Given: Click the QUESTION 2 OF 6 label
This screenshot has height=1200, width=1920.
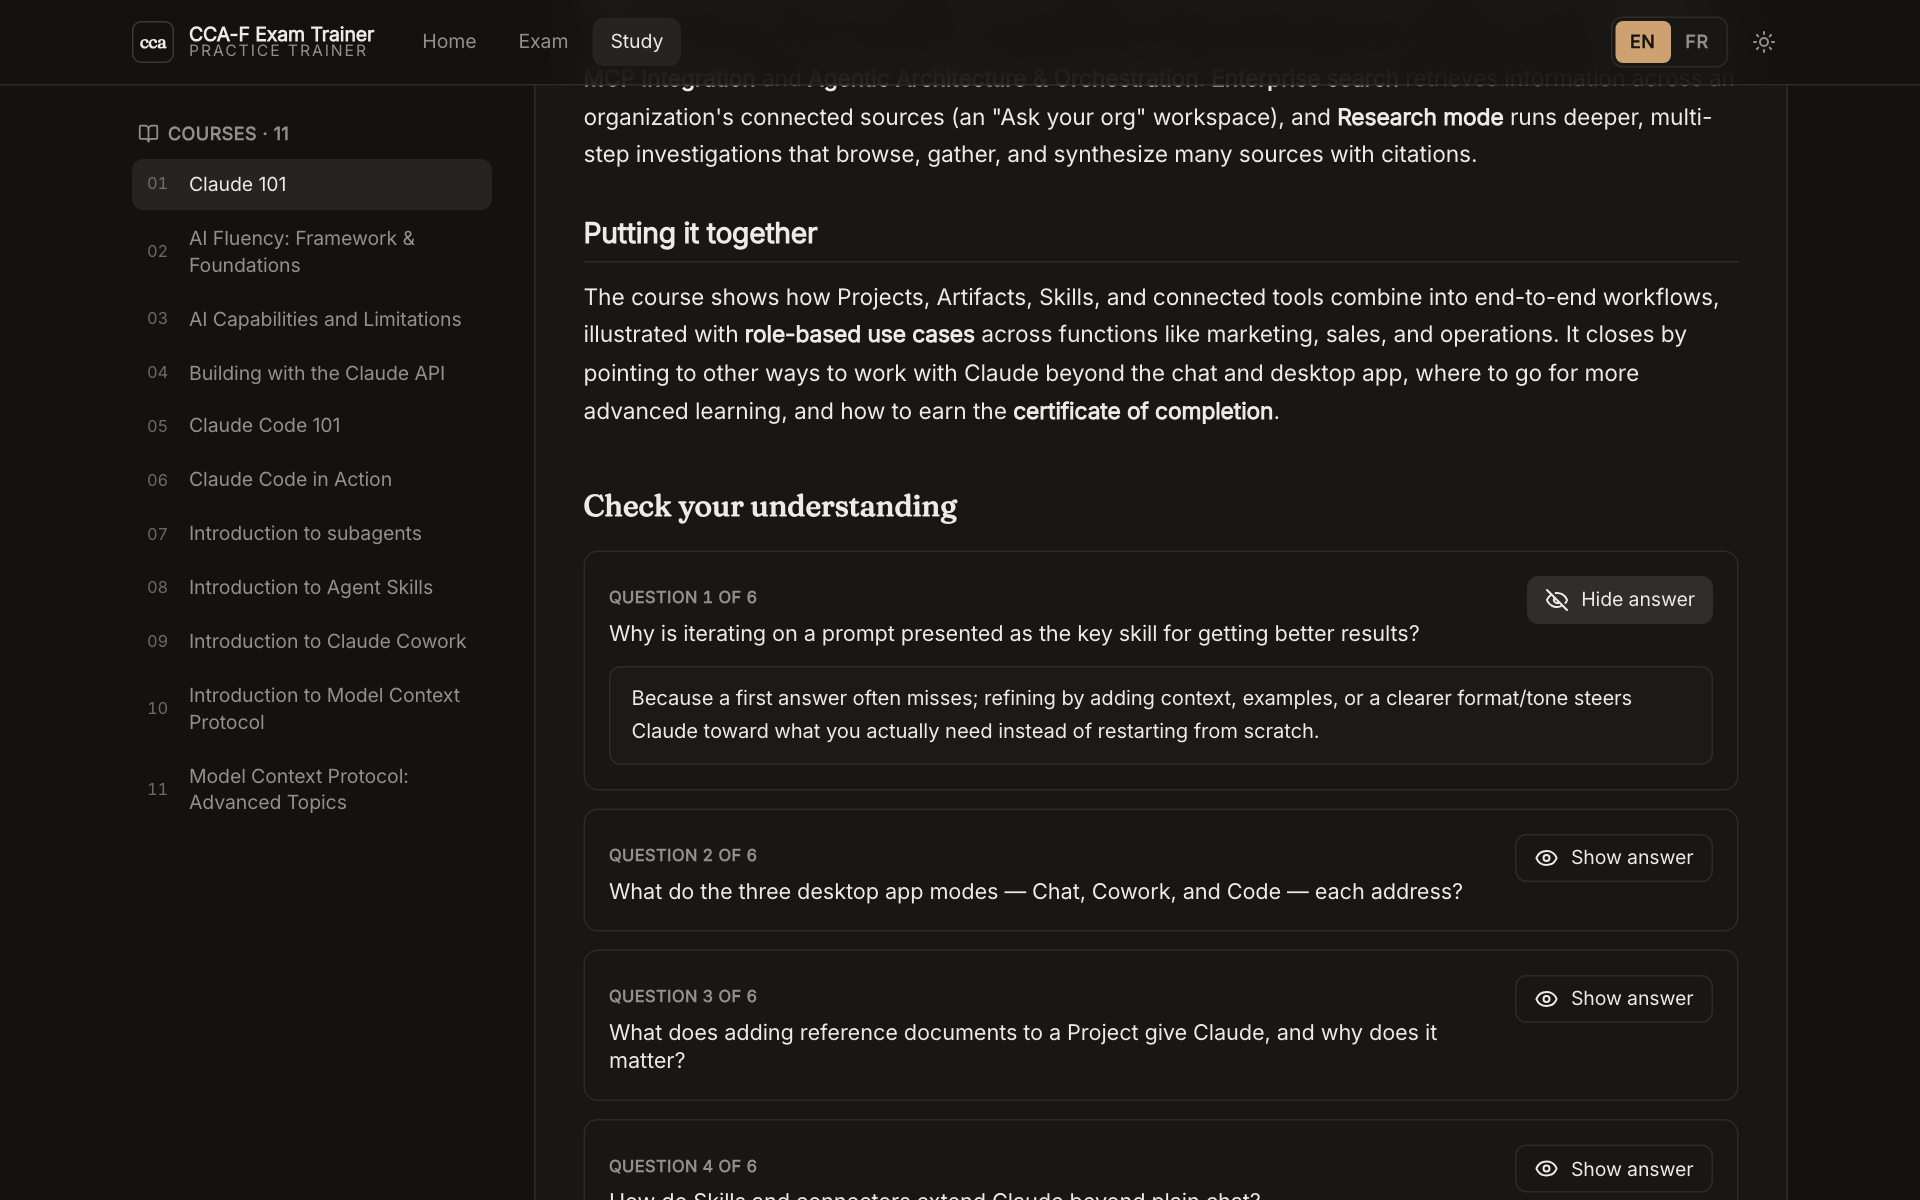Looking at the screenshot, I should pyautogui.click(x=683, y=856).
